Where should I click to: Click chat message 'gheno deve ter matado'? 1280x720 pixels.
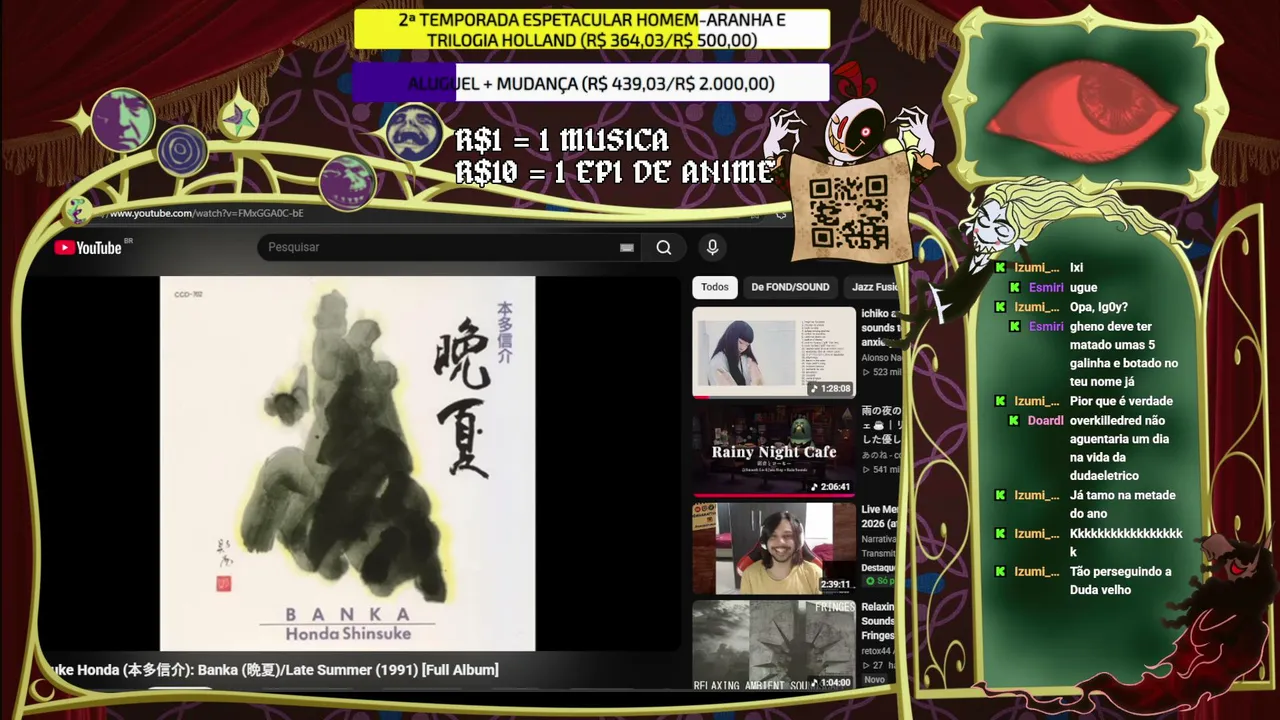point(1124,355)
